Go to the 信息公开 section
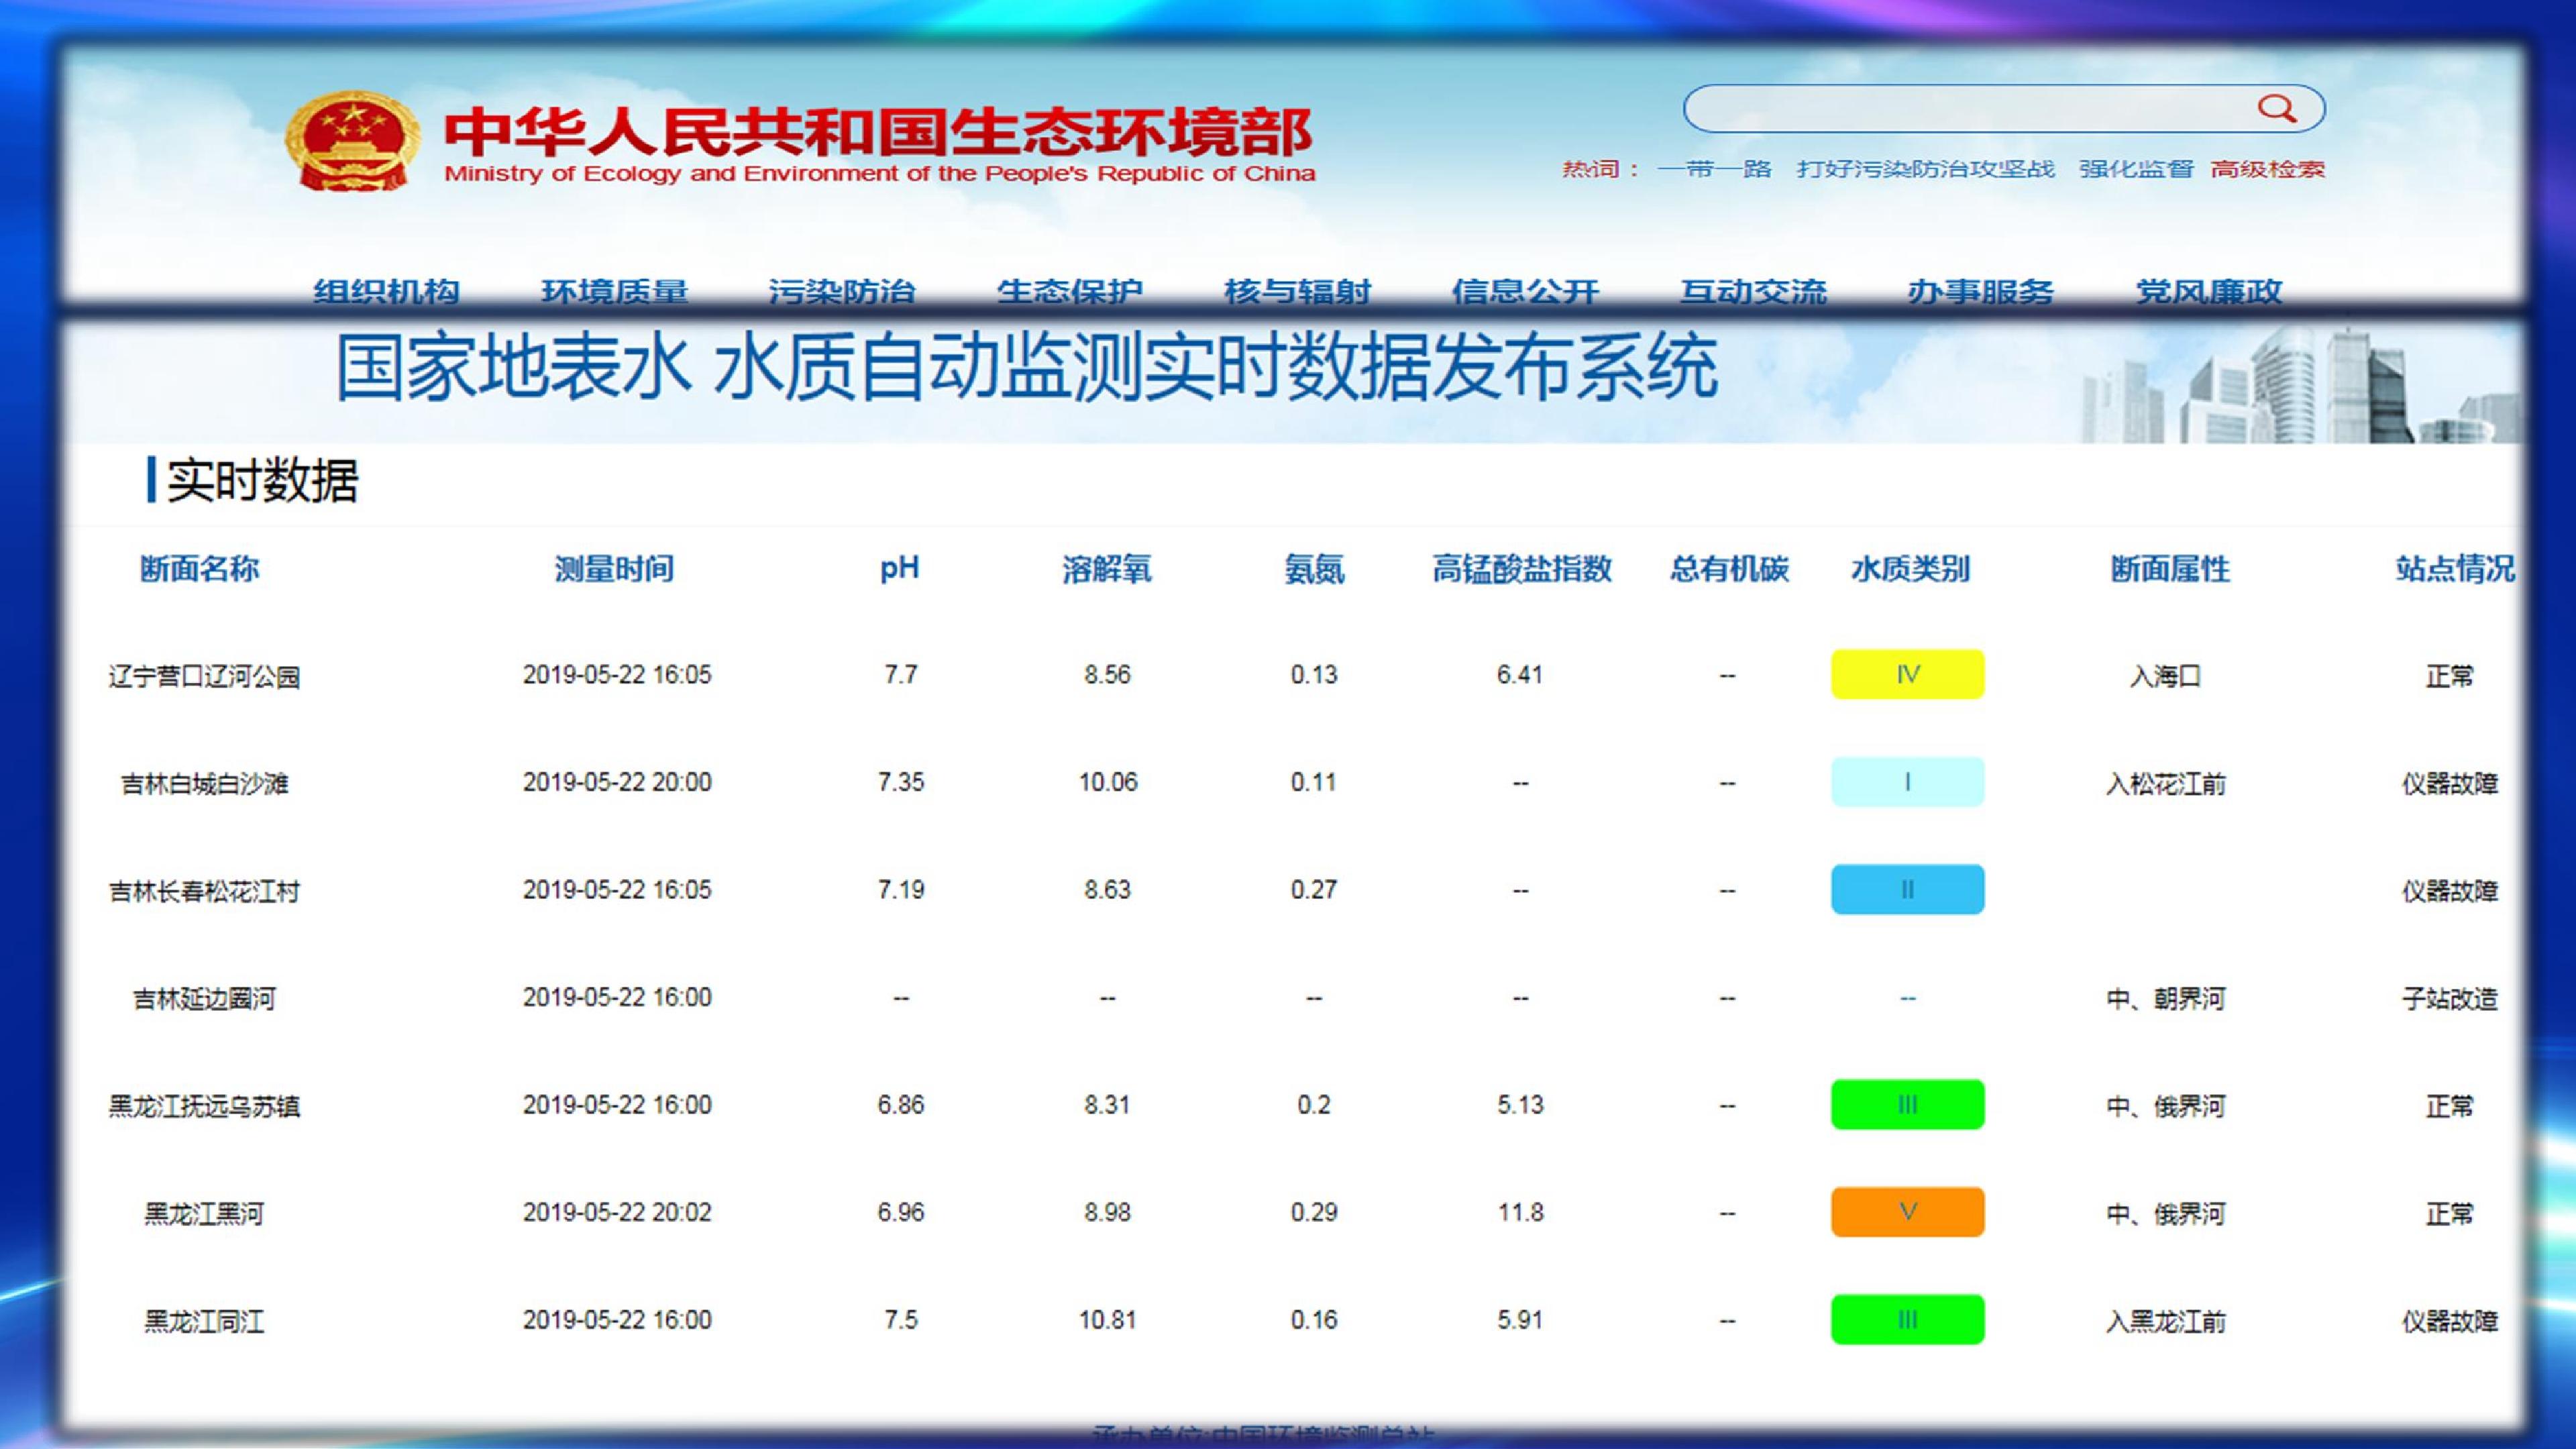 1525,291
